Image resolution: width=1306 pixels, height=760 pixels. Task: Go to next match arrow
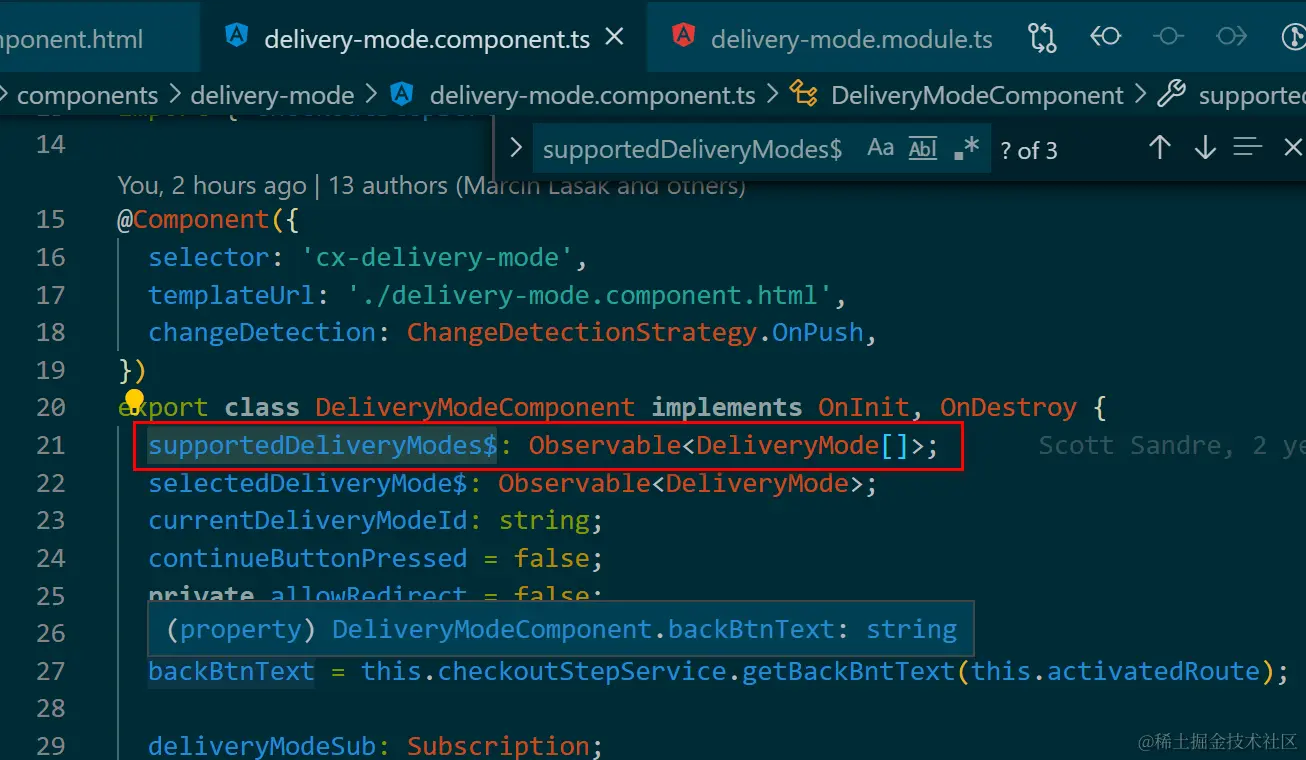1204,148
